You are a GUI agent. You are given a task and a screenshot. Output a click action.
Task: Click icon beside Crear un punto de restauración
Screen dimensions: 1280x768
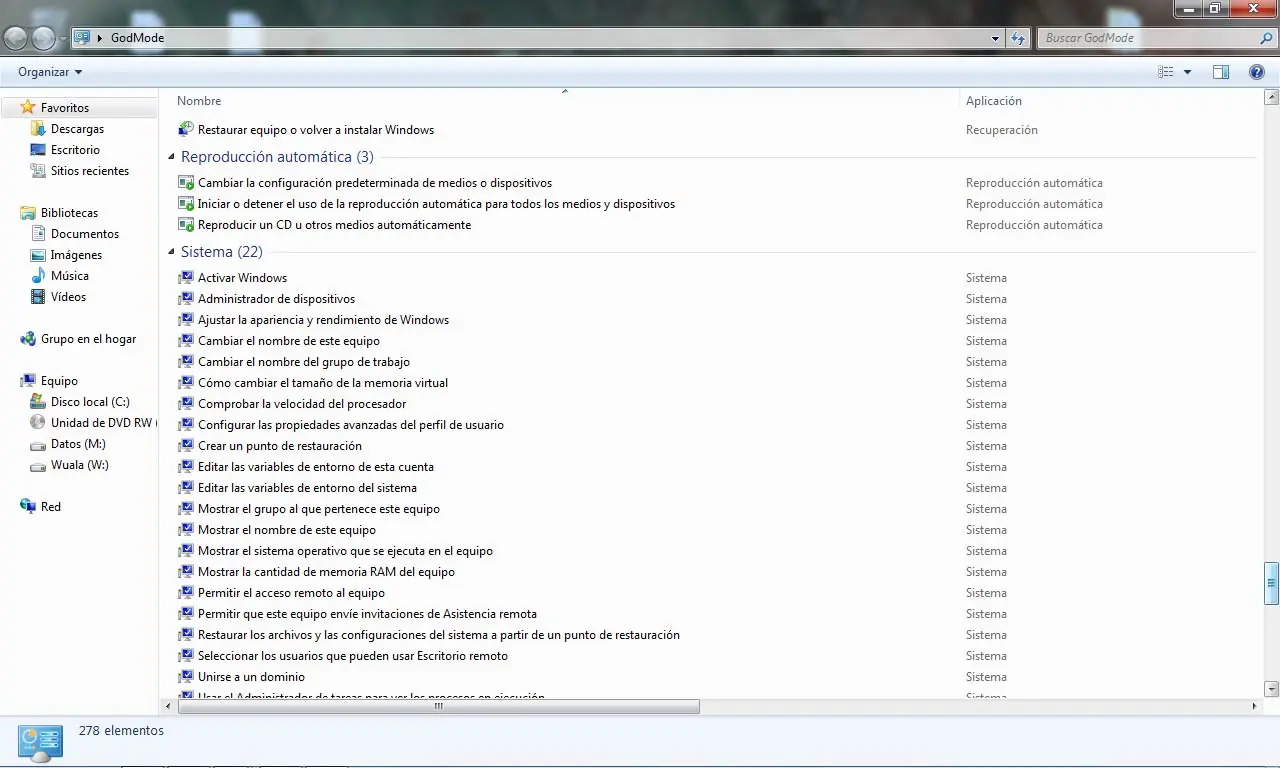186,446
